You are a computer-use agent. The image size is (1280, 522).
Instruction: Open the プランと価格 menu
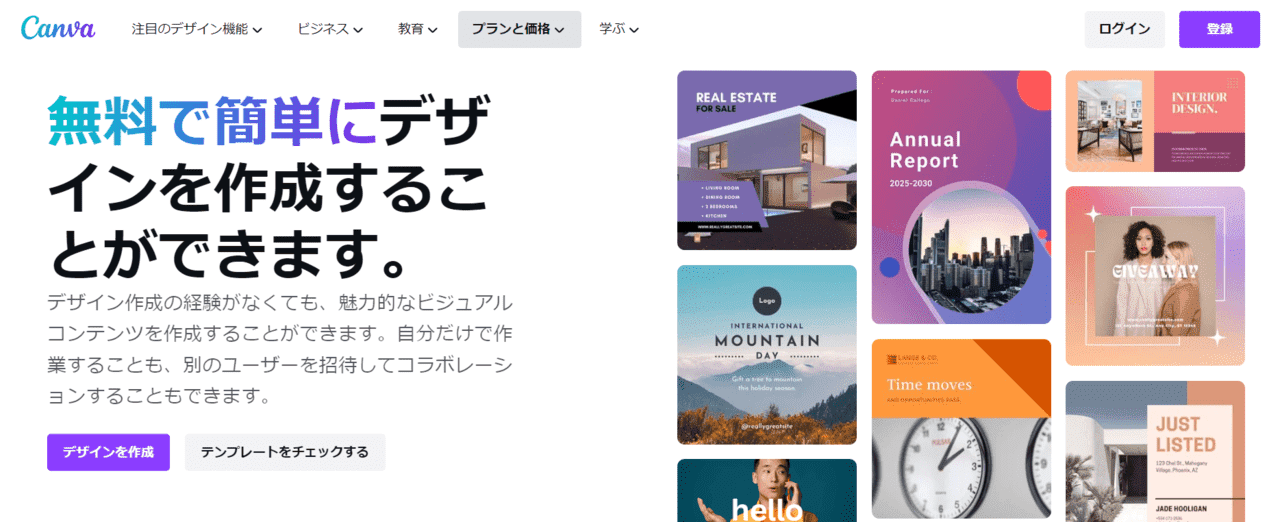point(519,29)
